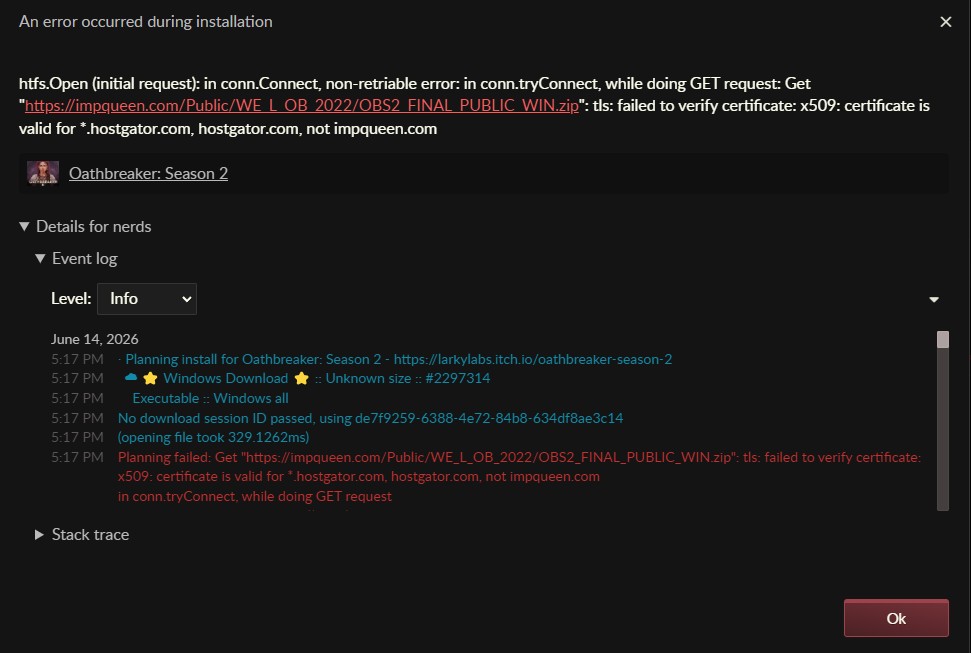Open the Oathbreaker: Season 2 game link
This screenshot has width=971, height=653.
[148, 173]
